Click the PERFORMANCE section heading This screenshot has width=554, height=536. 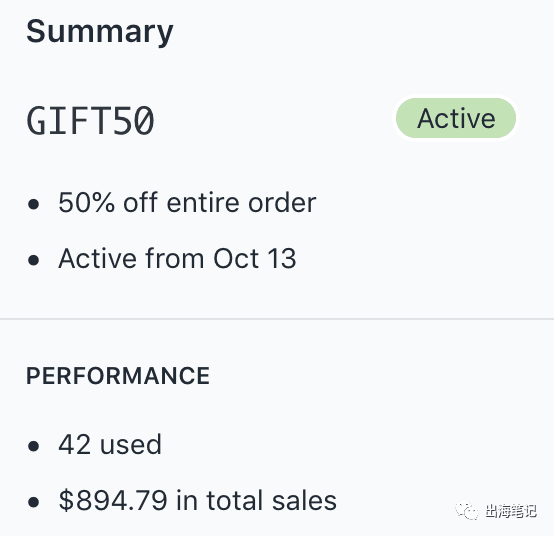click(118, 375)
